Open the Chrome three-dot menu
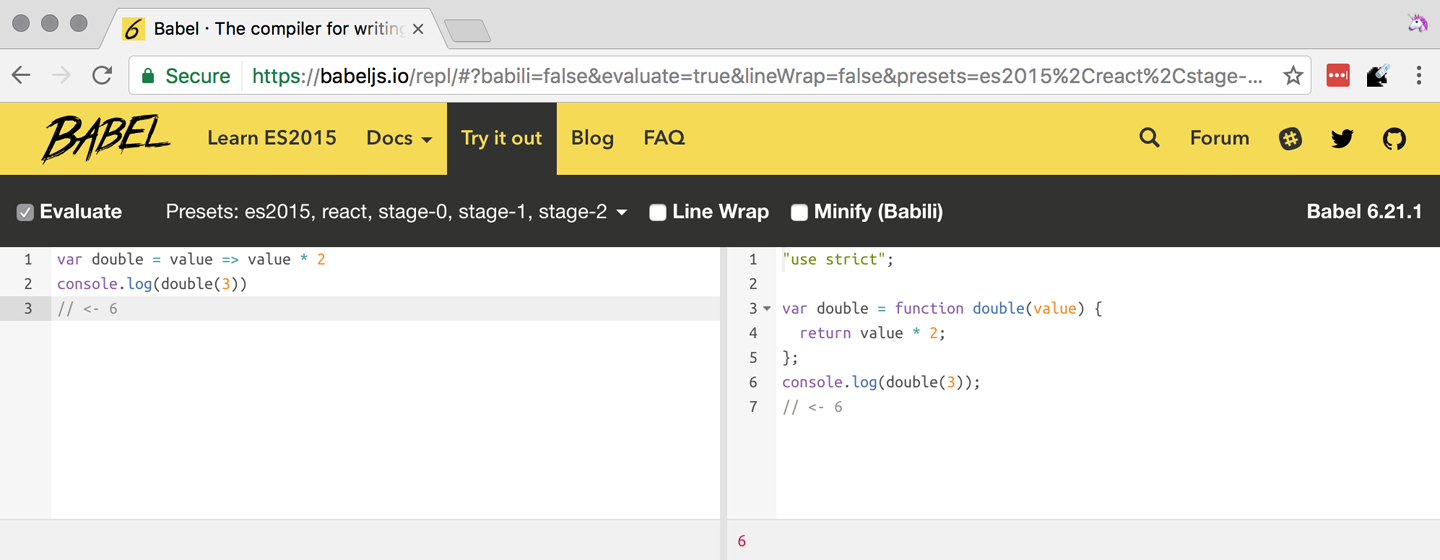Image resolution: width=1440 pixels, height=560 pixels. pos(1418,75)
